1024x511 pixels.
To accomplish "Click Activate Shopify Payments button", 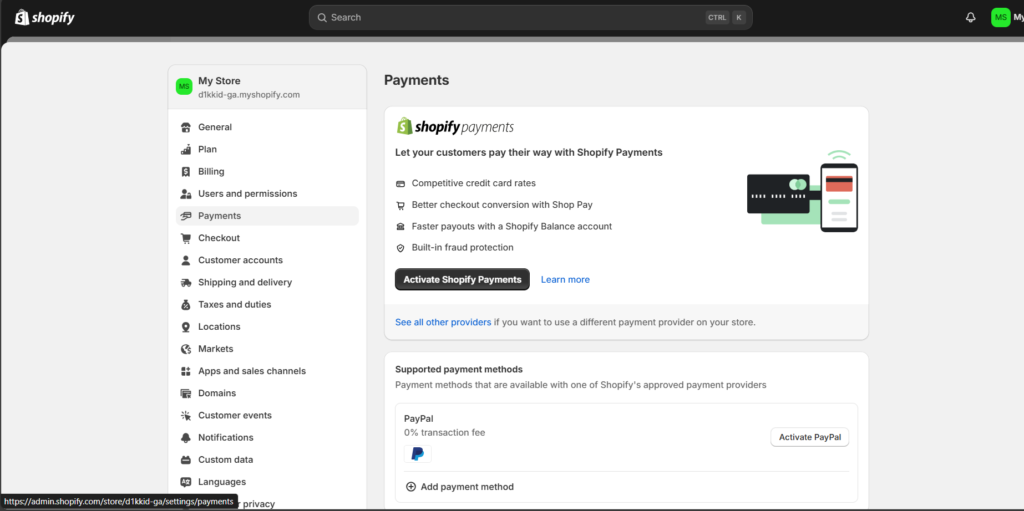I will click(462, 280).
